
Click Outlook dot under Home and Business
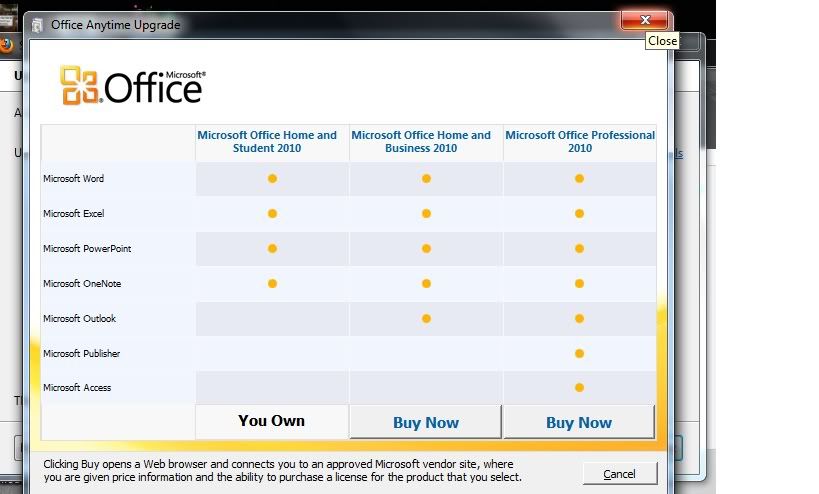coord(426,319)
